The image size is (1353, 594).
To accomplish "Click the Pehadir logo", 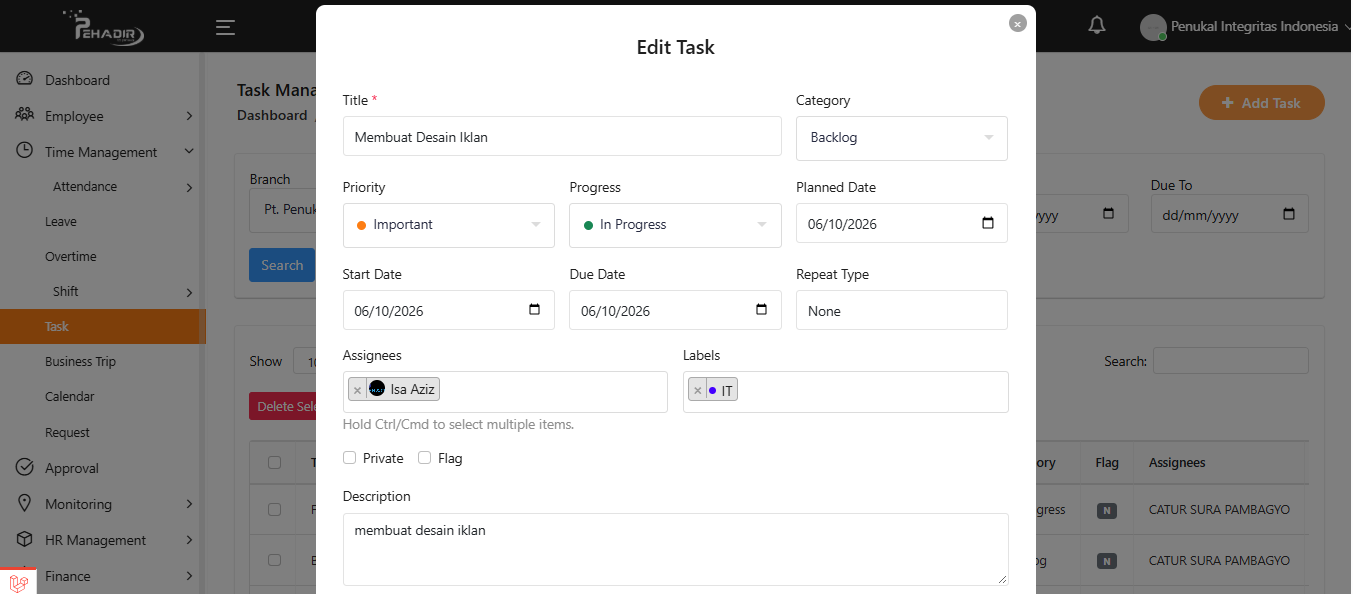I will click(103, 27).
